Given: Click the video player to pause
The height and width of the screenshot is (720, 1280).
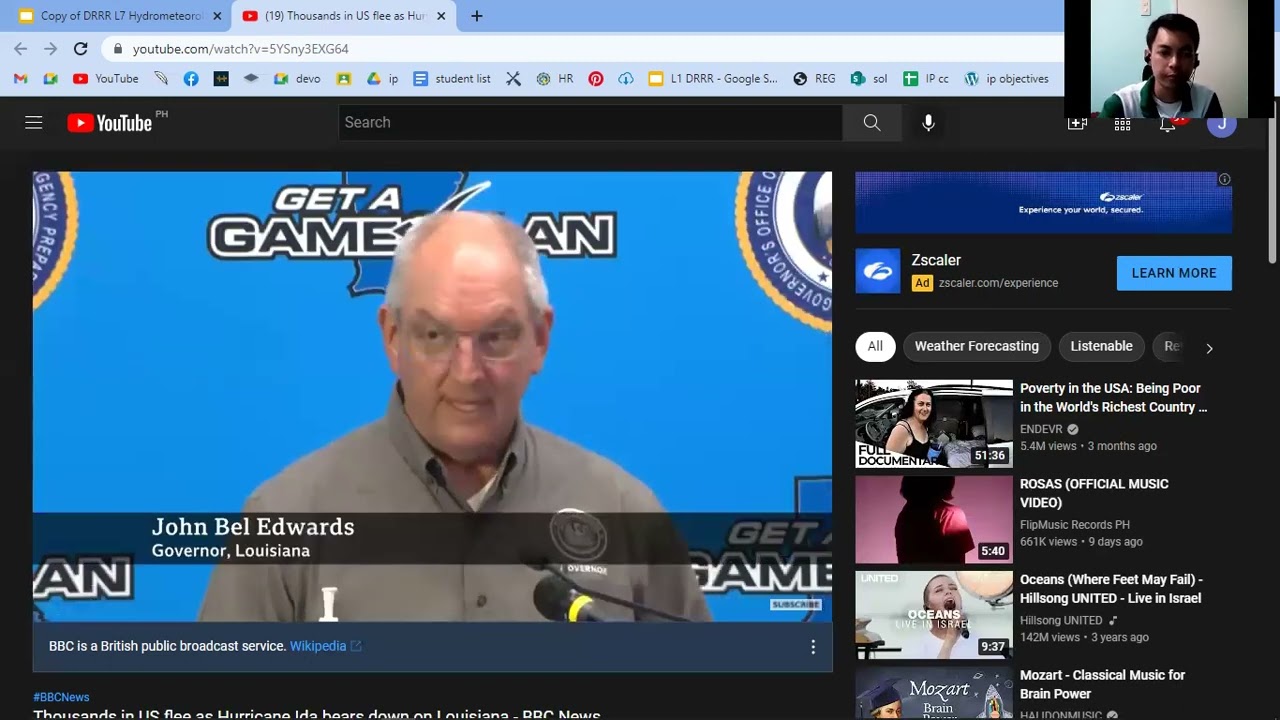Looking at the screenshot, I should (x=432, y=396).
